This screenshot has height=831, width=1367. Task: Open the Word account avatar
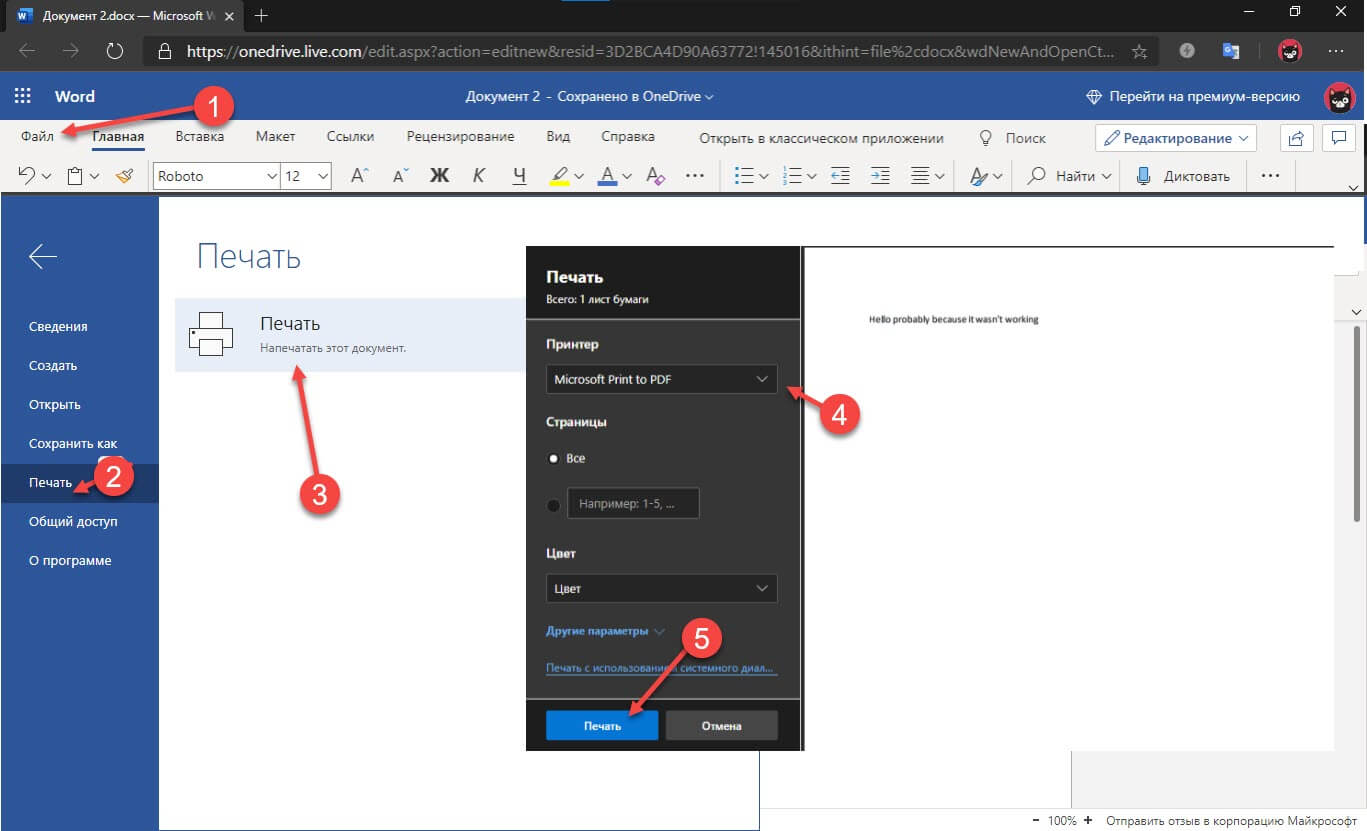click(x=1339, y=97)
